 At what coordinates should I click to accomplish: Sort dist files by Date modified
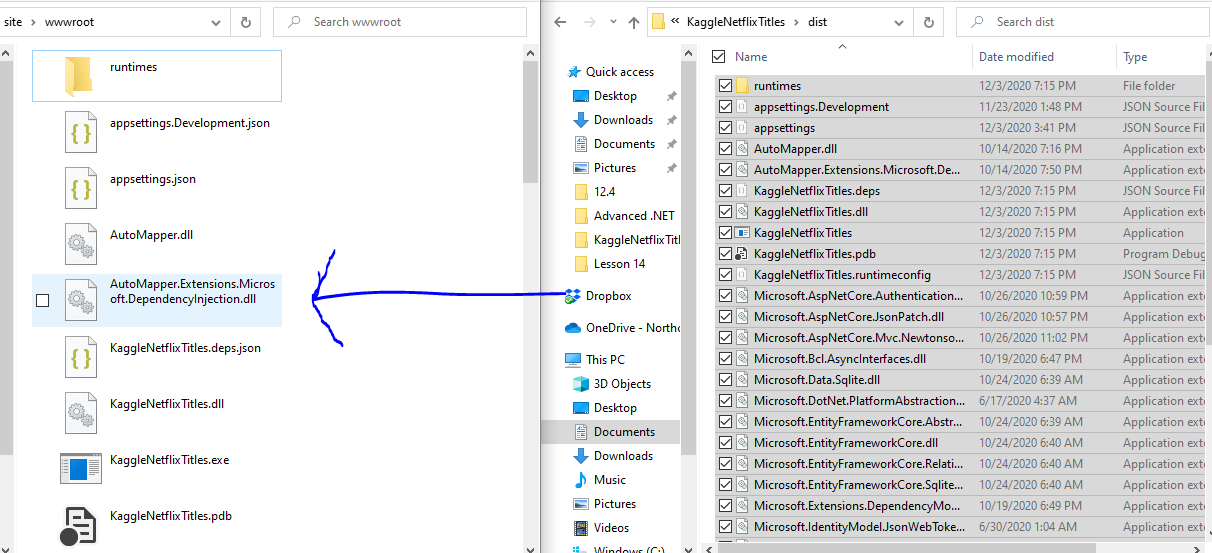1016,57
